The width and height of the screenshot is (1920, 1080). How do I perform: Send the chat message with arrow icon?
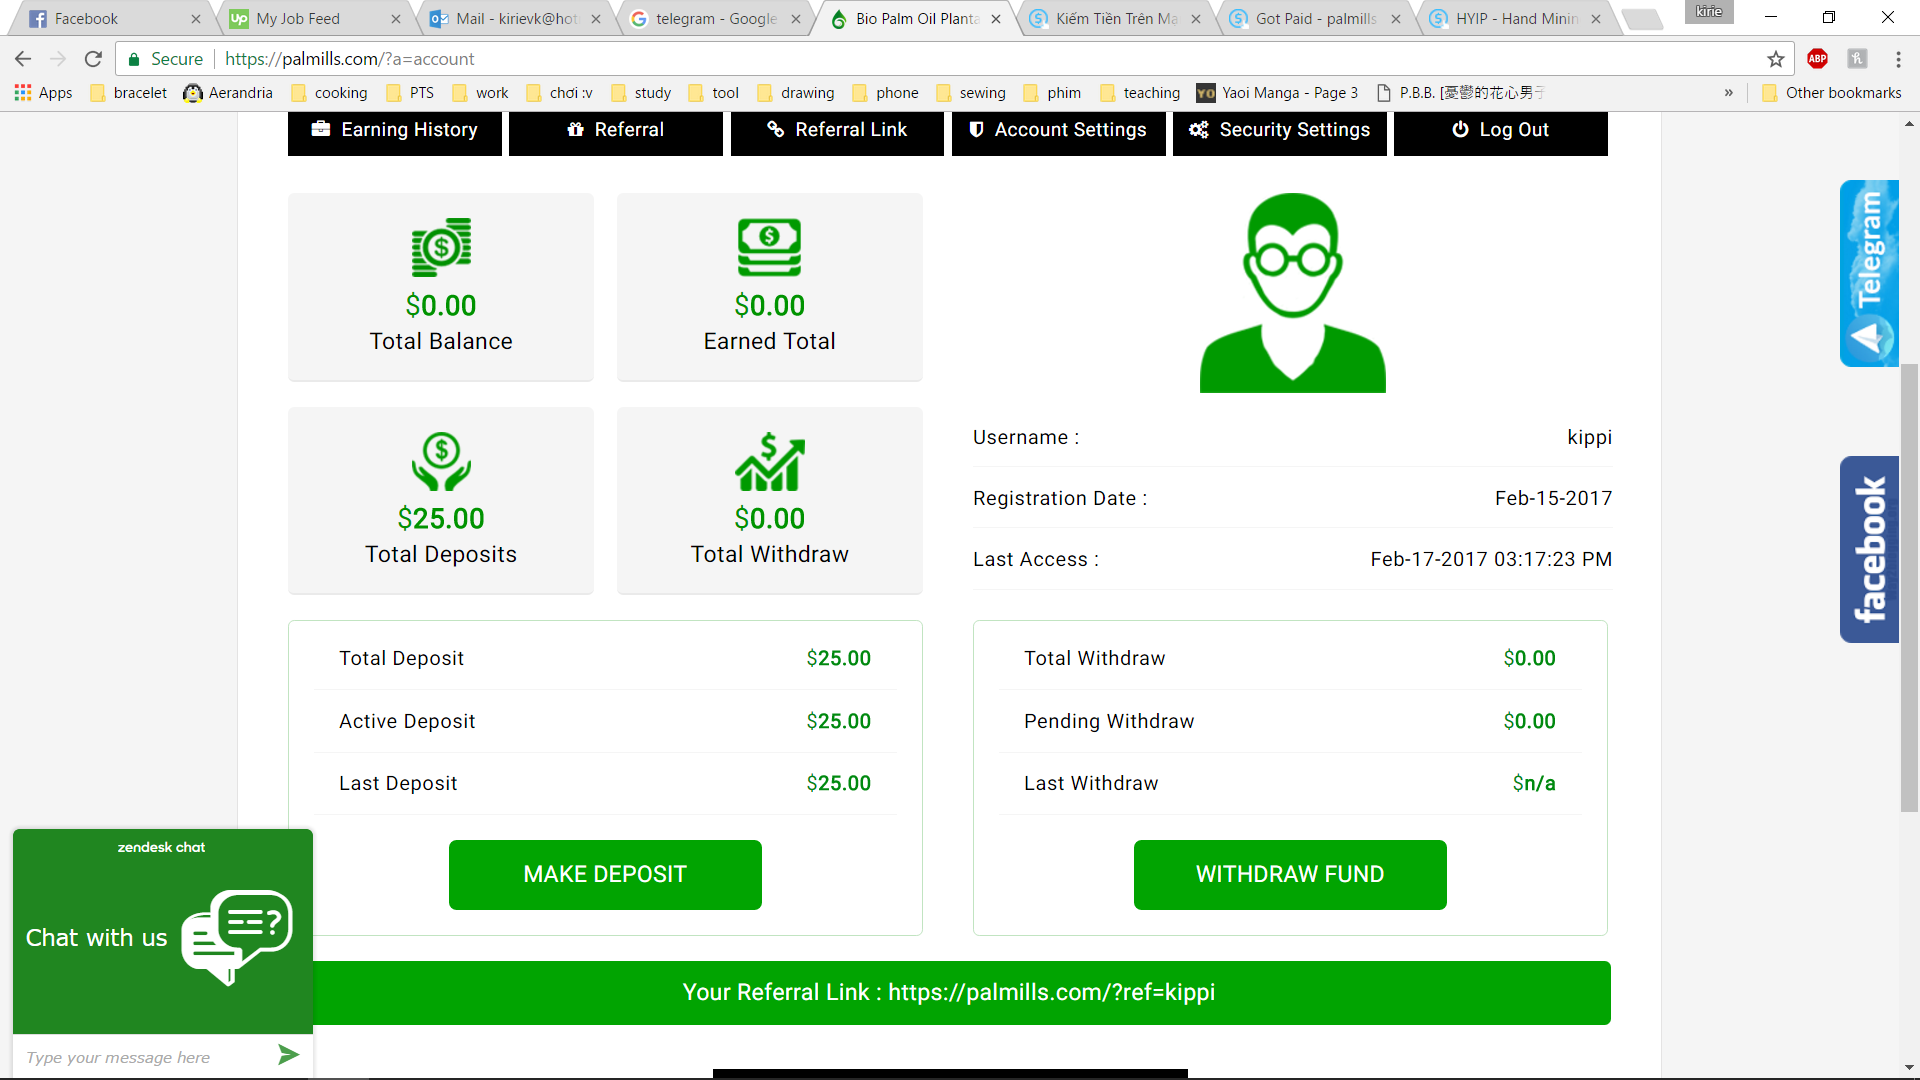click(288, 1055)
